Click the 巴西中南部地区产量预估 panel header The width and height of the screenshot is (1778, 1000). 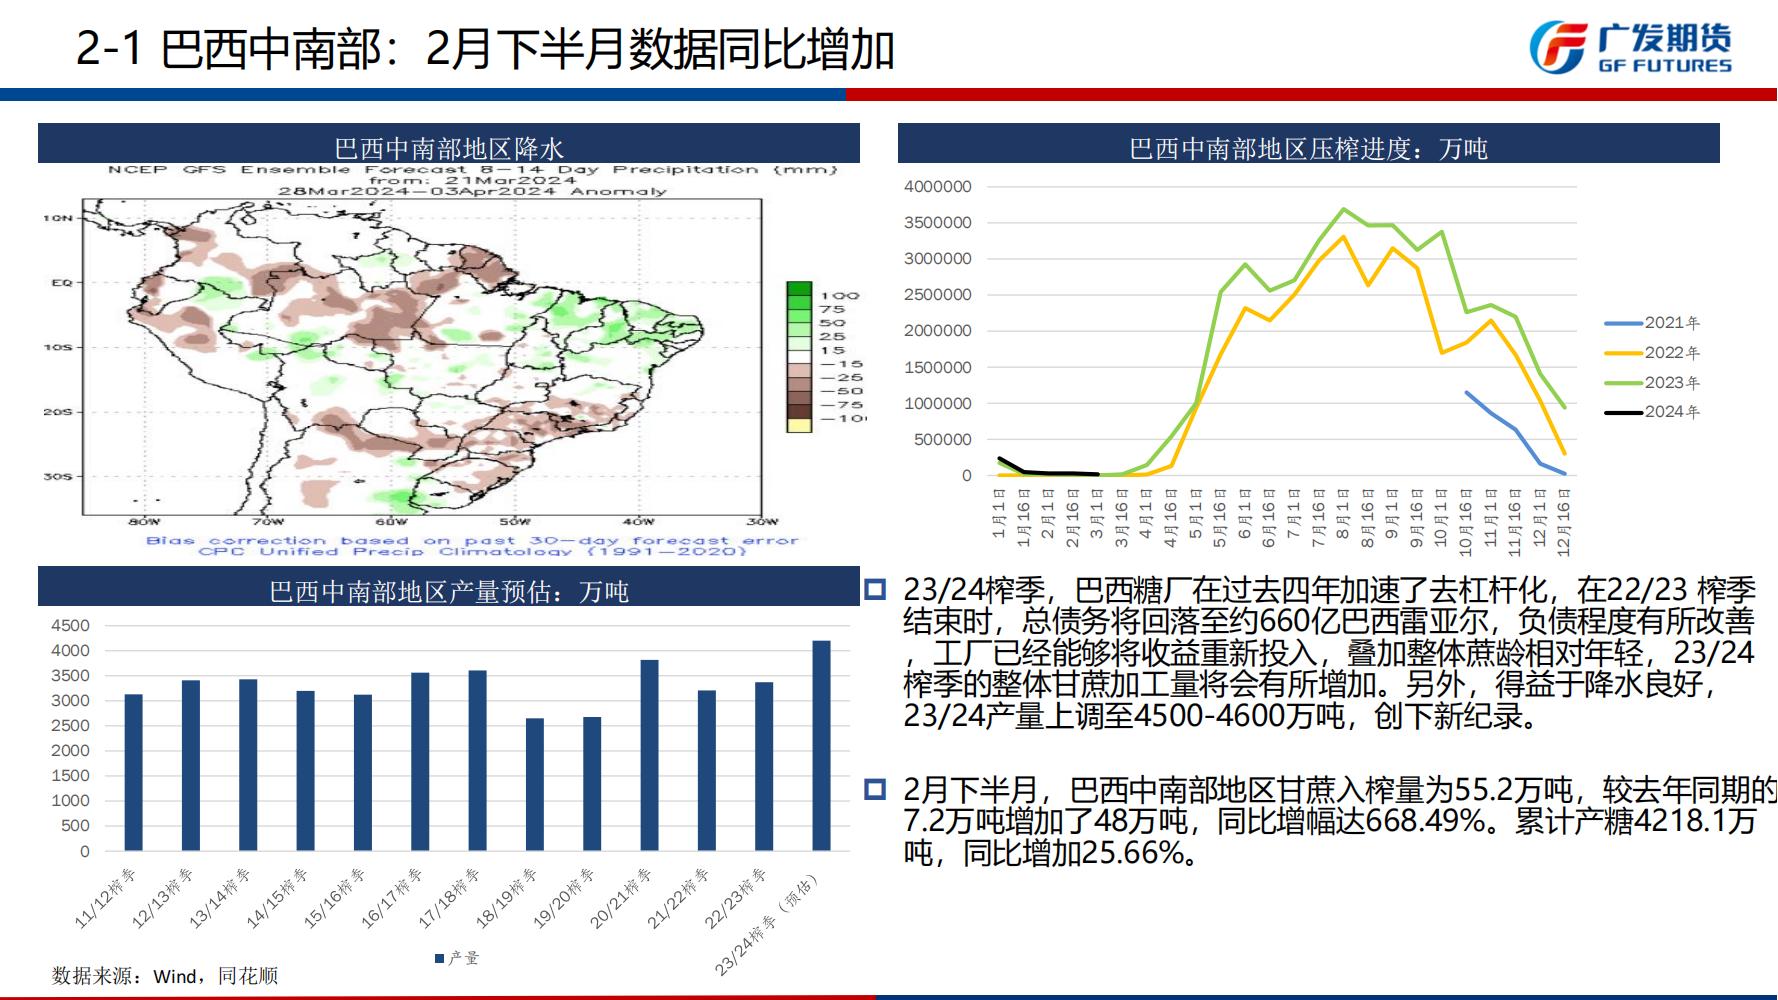pyautogui.click(x=448, y=591)
